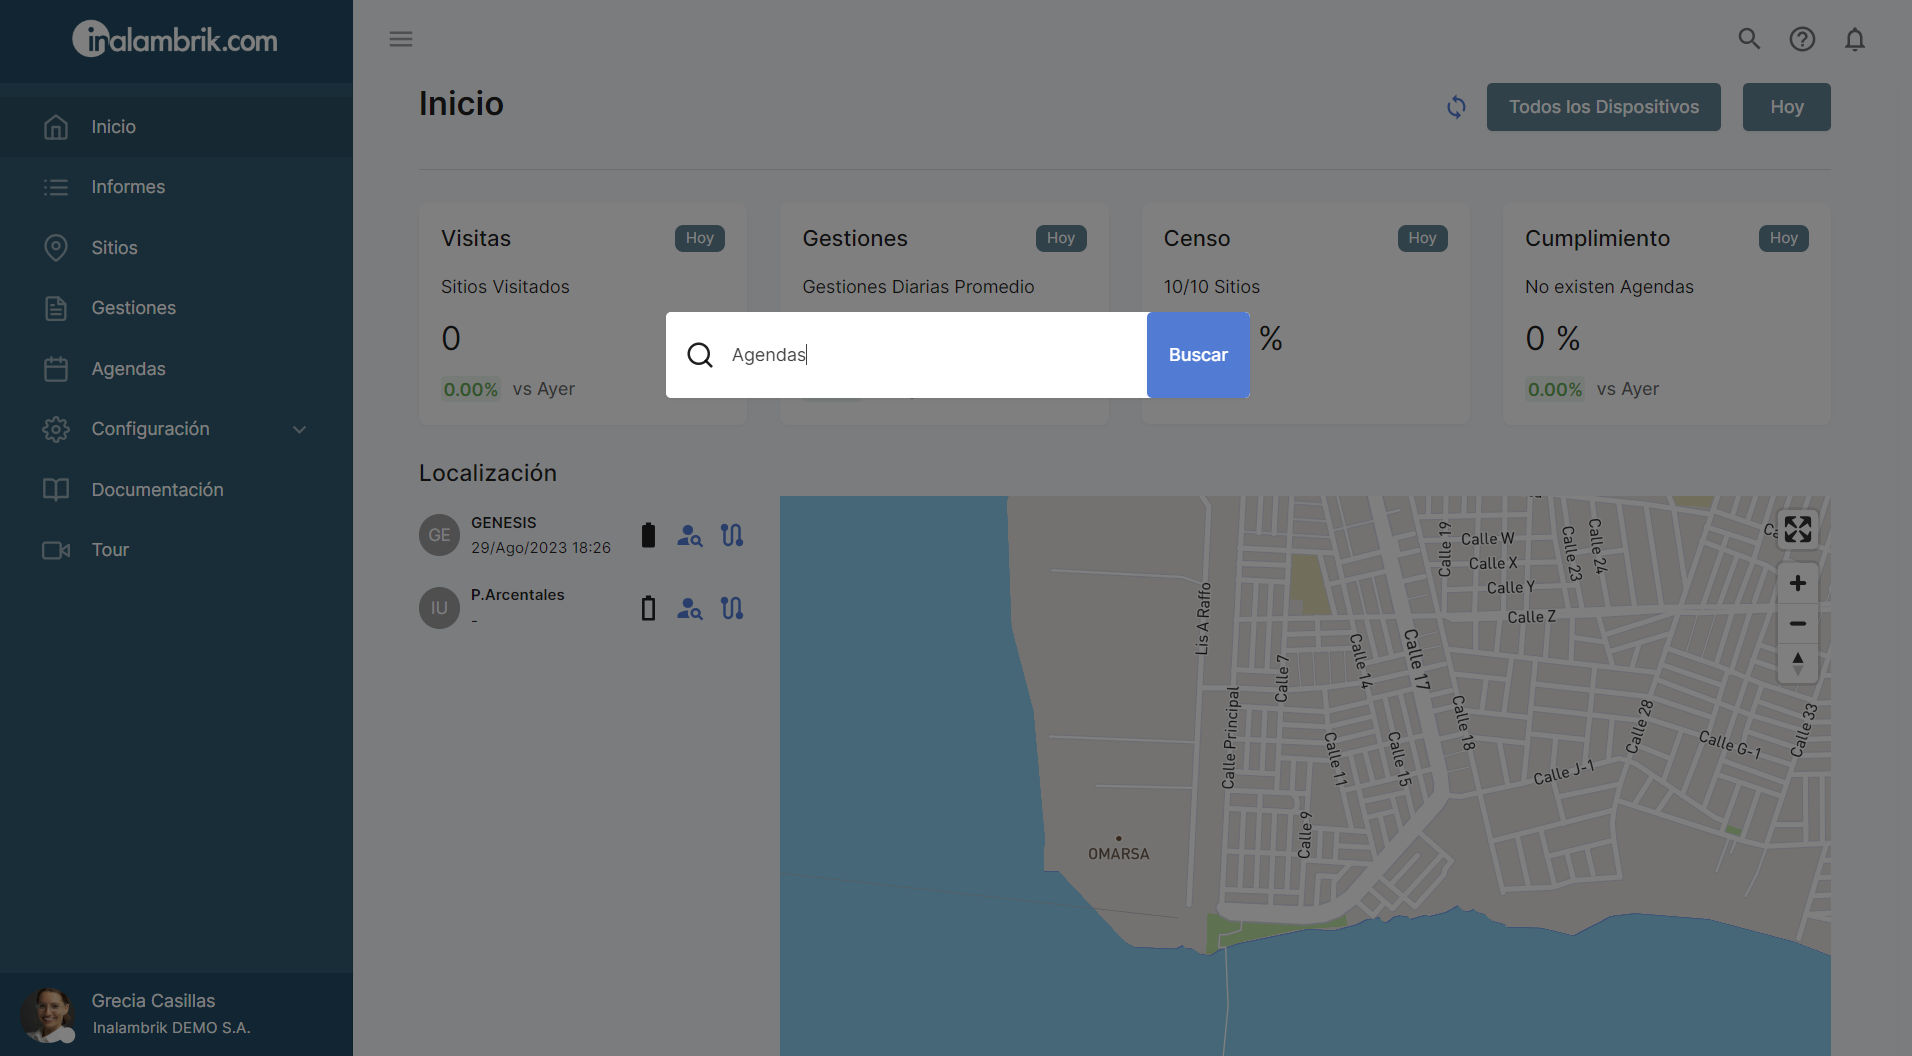Select the GENESIS device avatar
Screen dimensions: 1912x1056
tap(439, 535)
